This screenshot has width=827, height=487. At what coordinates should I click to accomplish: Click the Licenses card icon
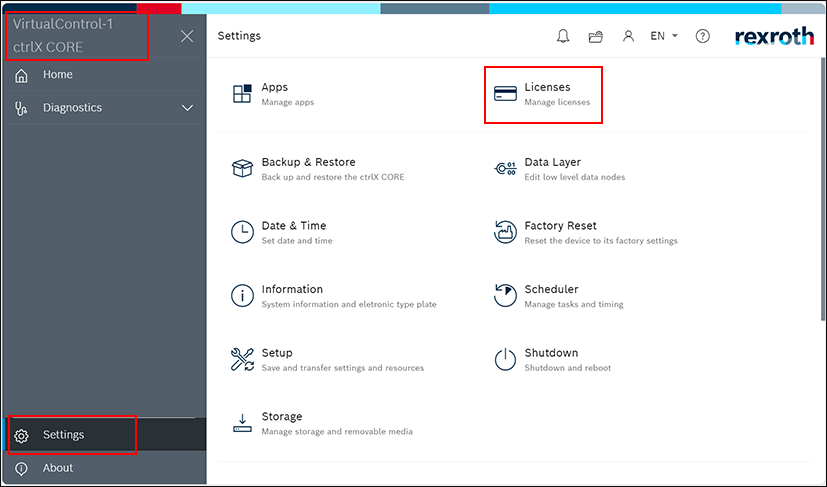point(505,93)
